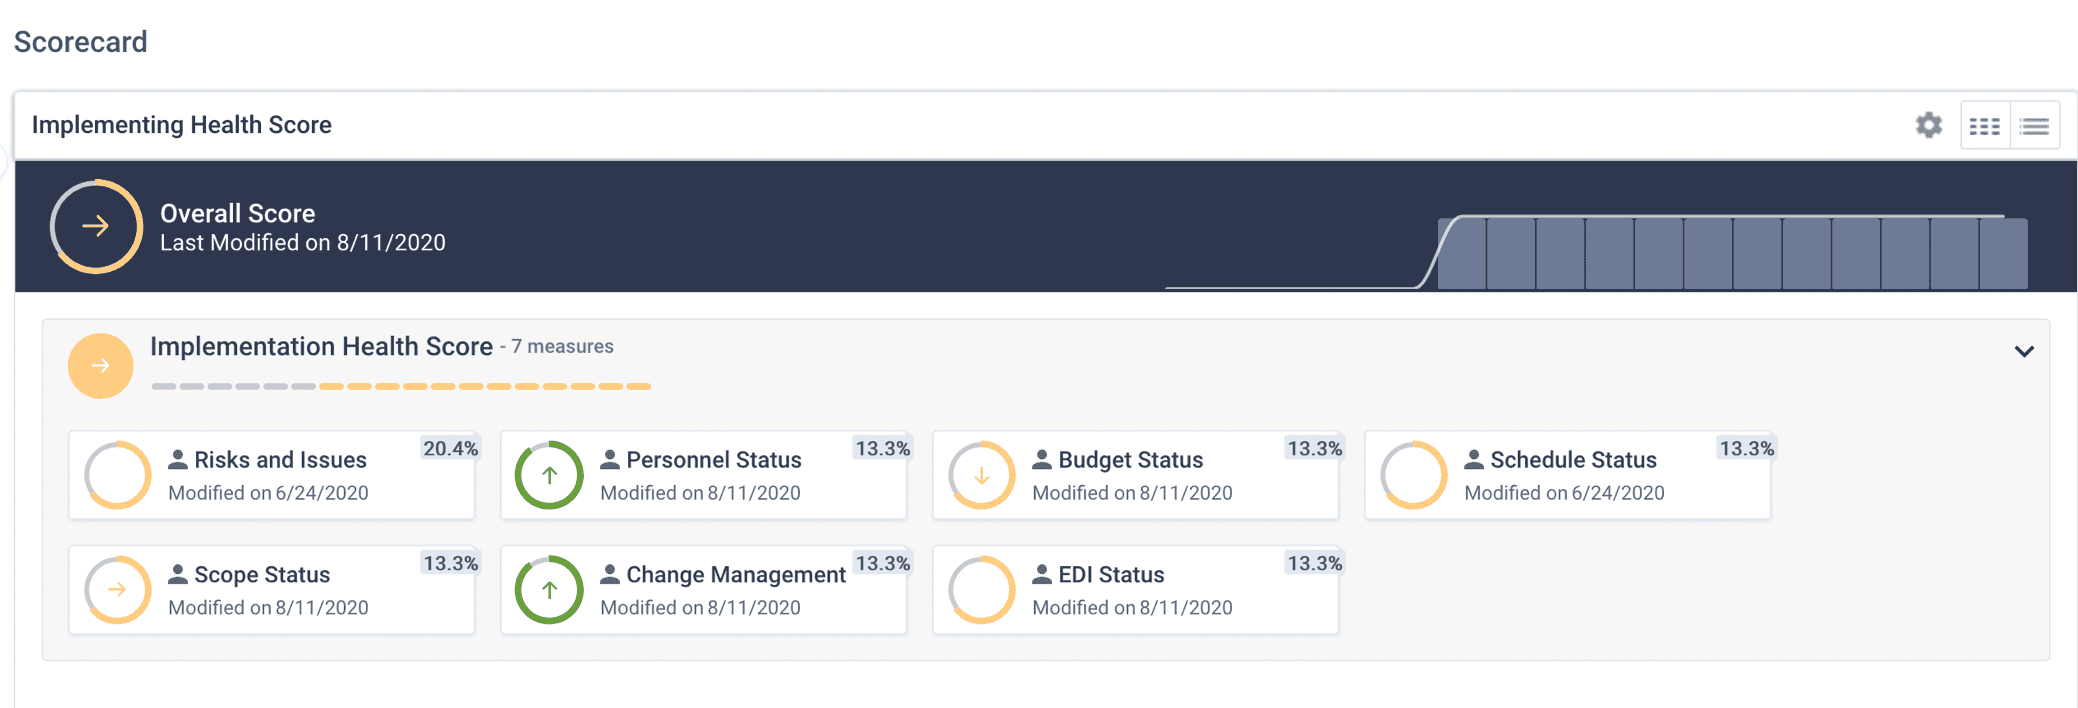The width and height of the screenshot is (2078, 708).
Task: Click the Schedule Status circle indicator
Action: tap(1413, 476)
